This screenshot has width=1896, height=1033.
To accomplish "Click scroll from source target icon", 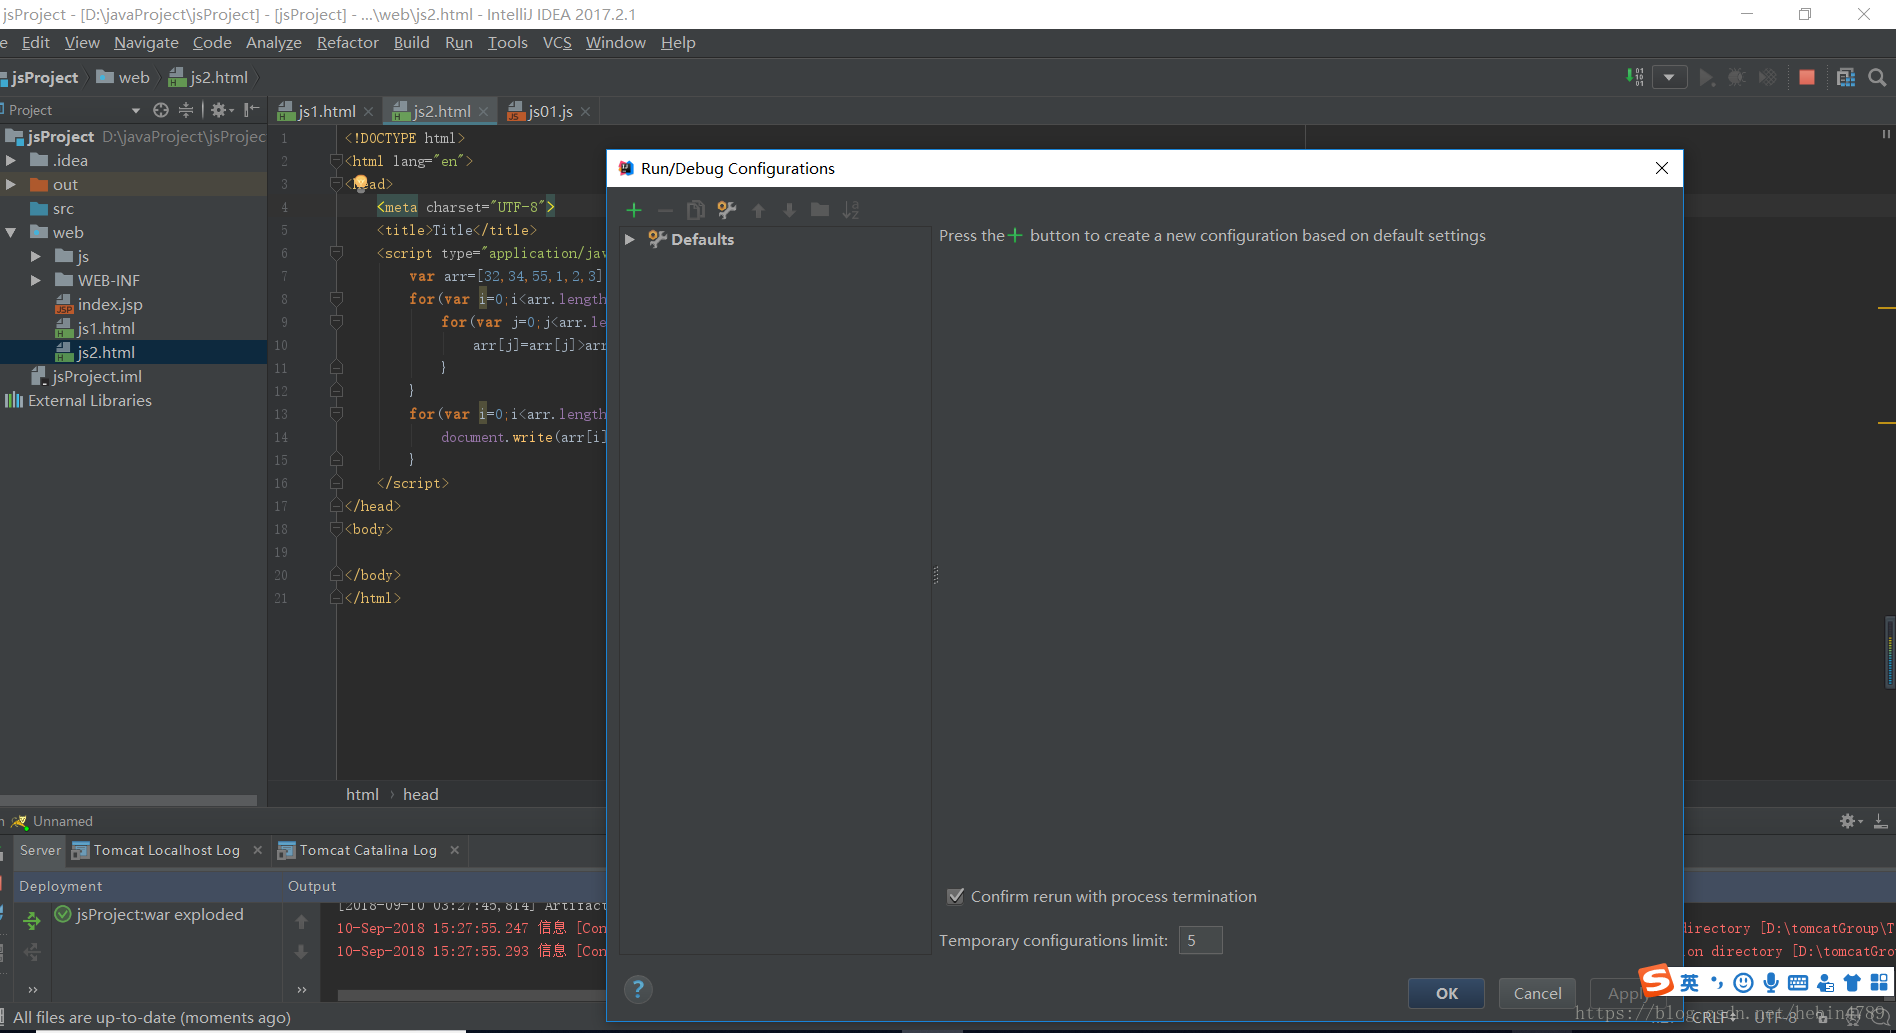I will coord(161,110).
